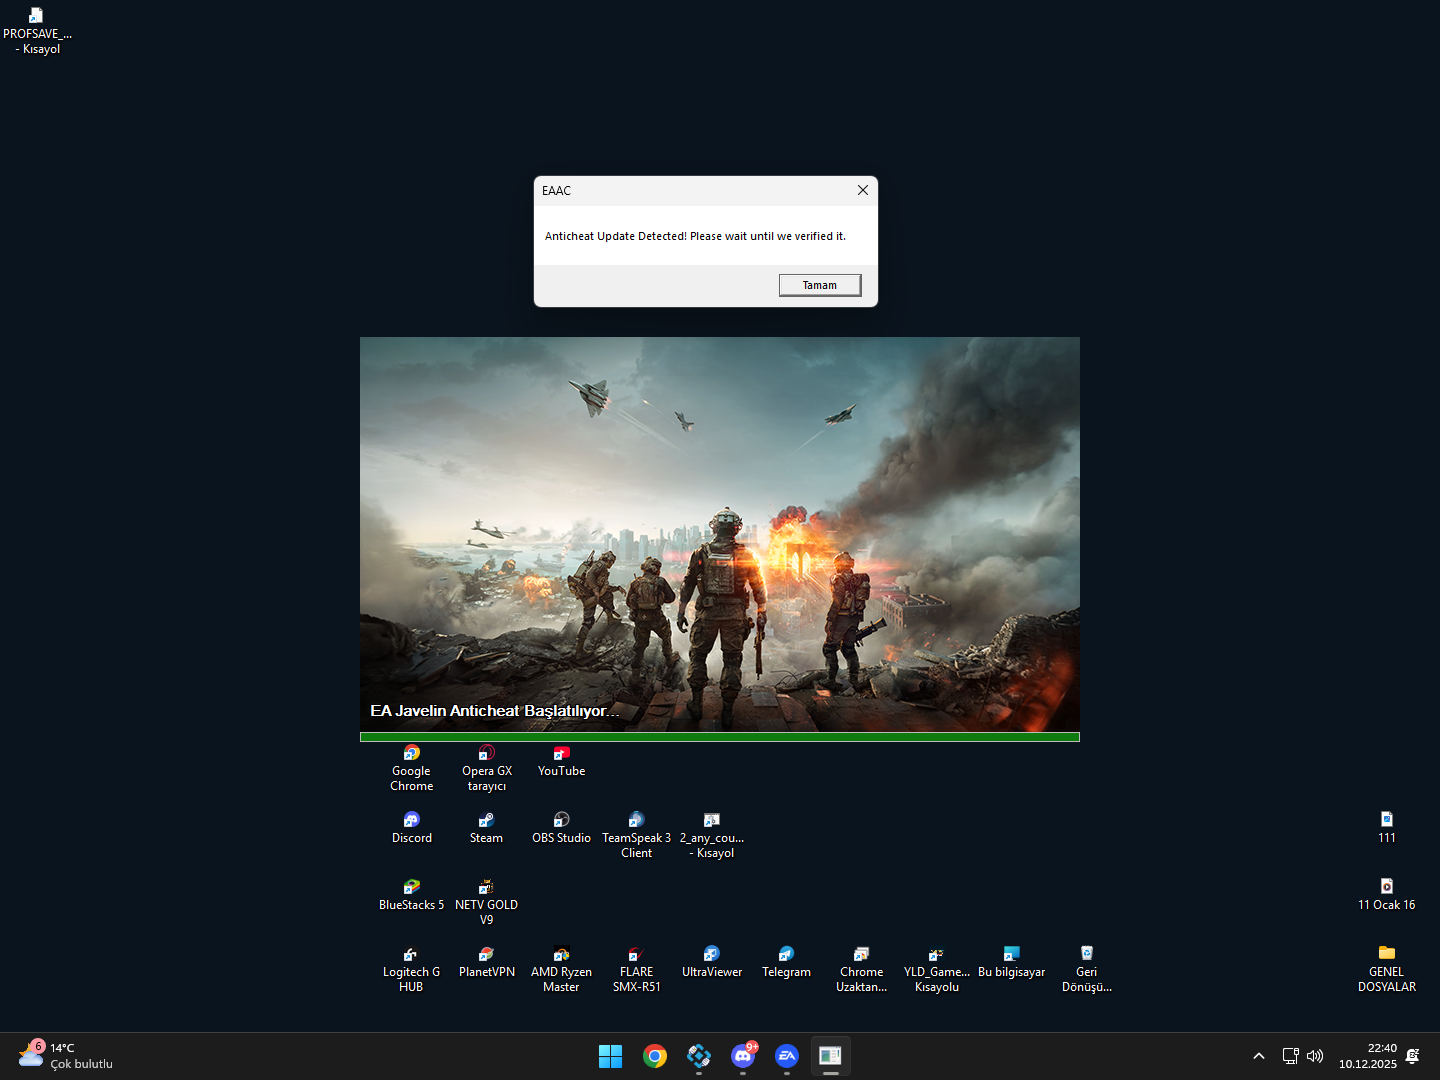This screenshot has width=1440, height=1080.
Task: Select the YouTube desktop shortcut
Action: click(561, 761)
